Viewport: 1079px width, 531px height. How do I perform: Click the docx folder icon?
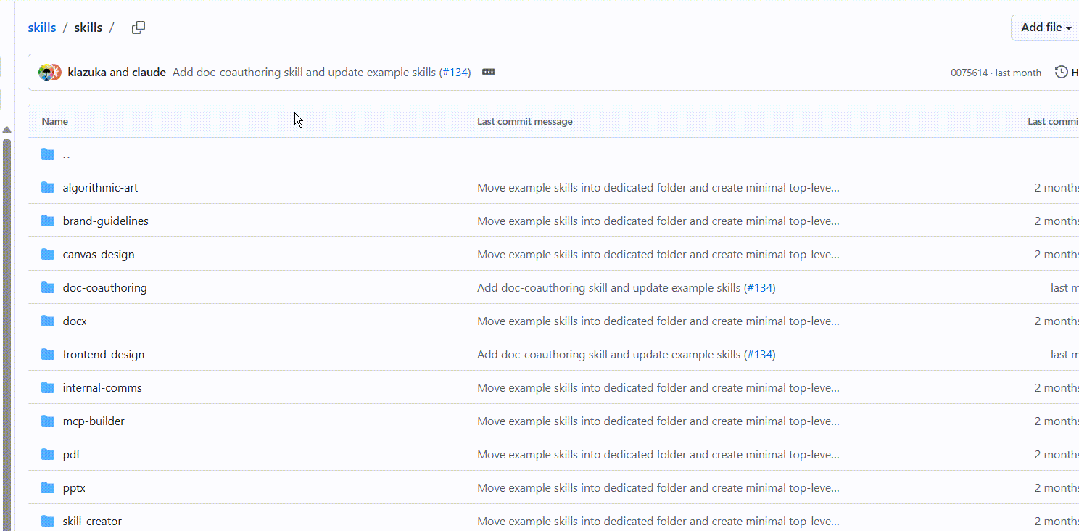pos(47,321)
